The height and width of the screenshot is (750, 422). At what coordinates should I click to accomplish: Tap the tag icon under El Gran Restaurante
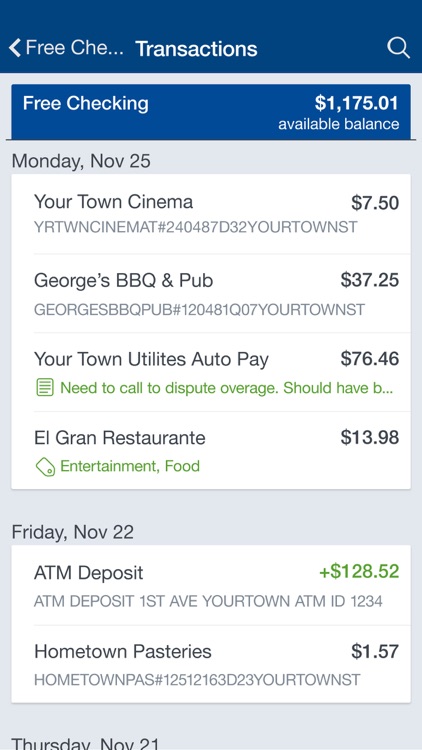(x=45, y=466)
